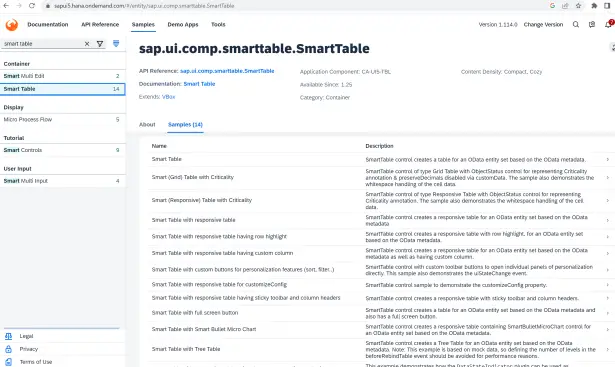Expand the Smart Table sample row arrow
The width and height of the screenshot is (615, 367).
coord(608,159)
